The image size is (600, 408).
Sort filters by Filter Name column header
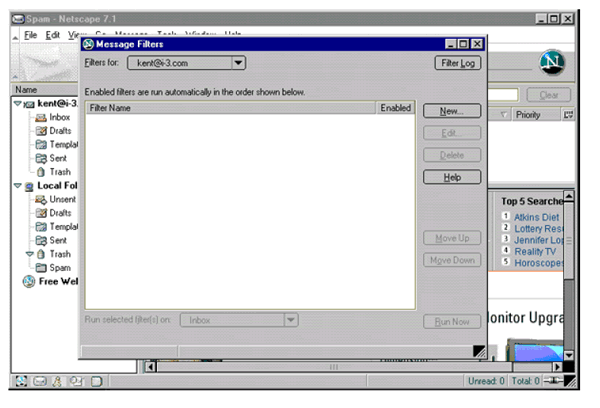coord(231,108)
